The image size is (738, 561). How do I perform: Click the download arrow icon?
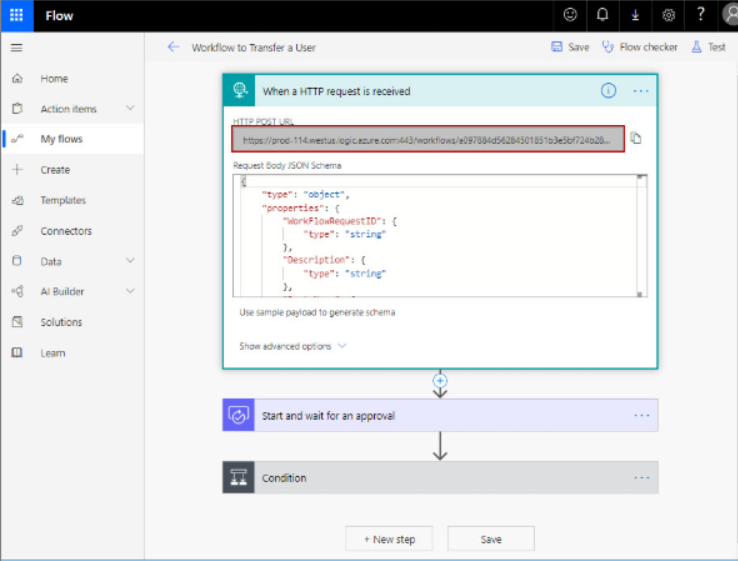[635, 15]
